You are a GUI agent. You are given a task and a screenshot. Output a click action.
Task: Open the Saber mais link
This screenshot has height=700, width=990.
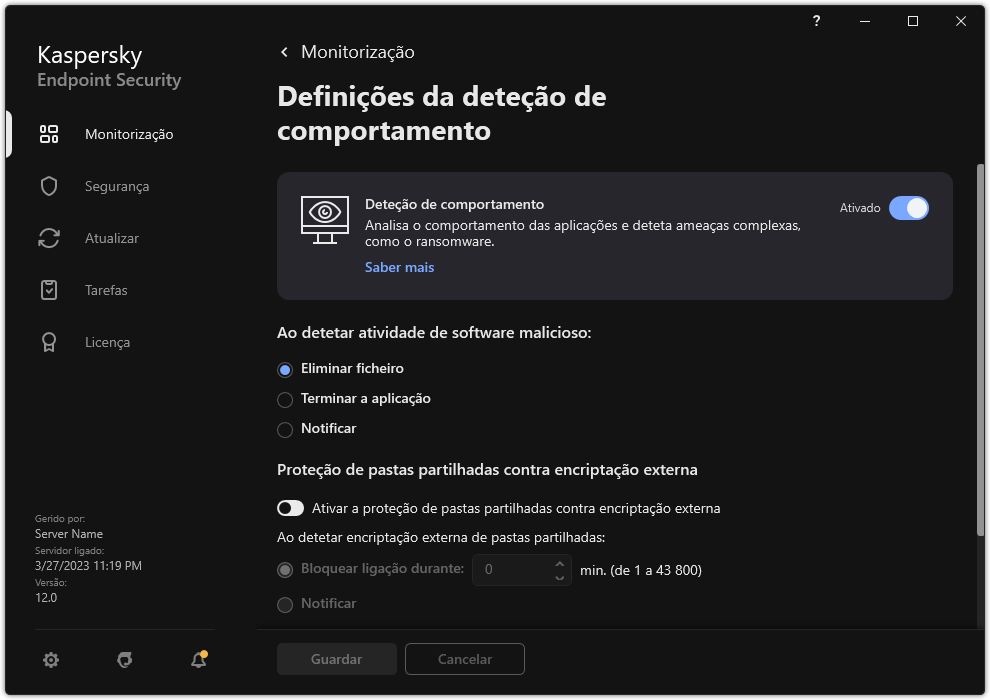(x=399, y=267)
